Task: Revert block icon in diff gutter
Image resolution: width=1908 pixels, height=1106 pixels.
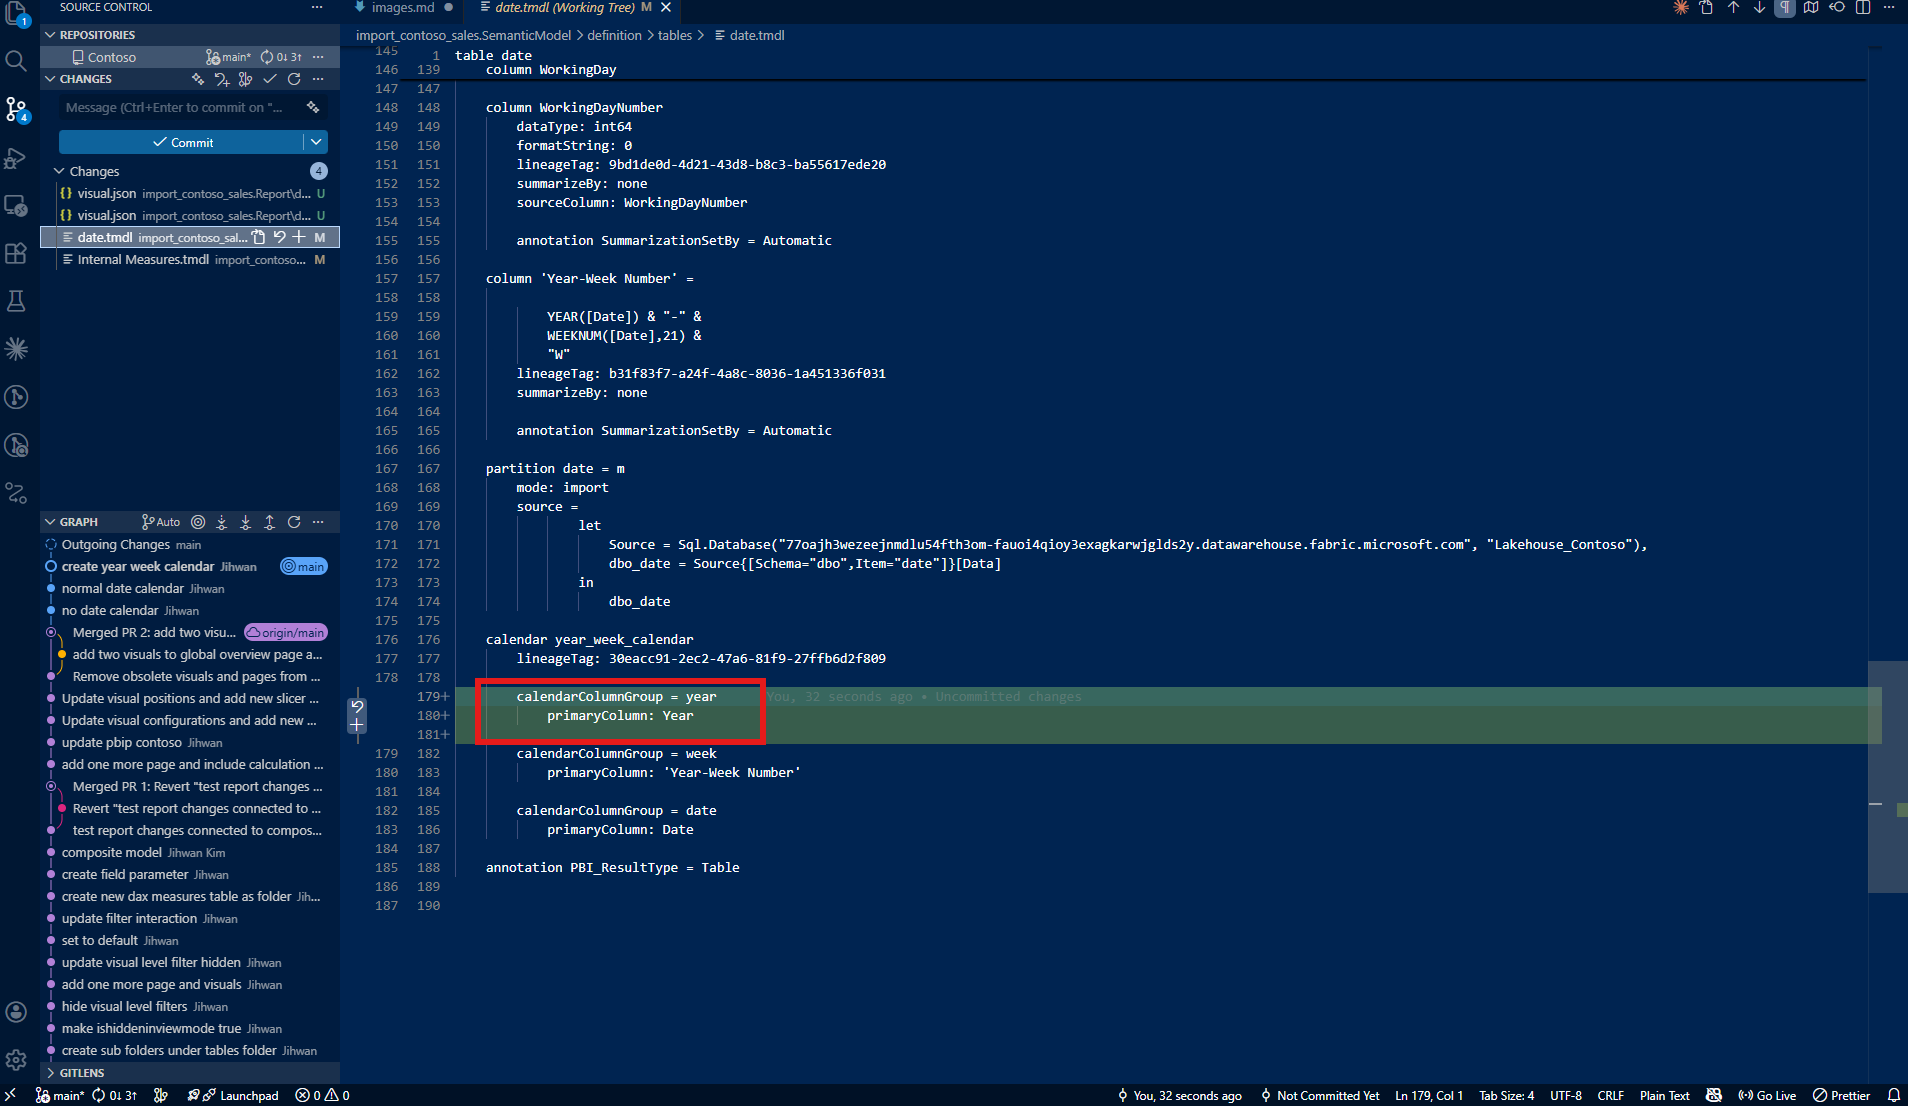Action: 357,706
